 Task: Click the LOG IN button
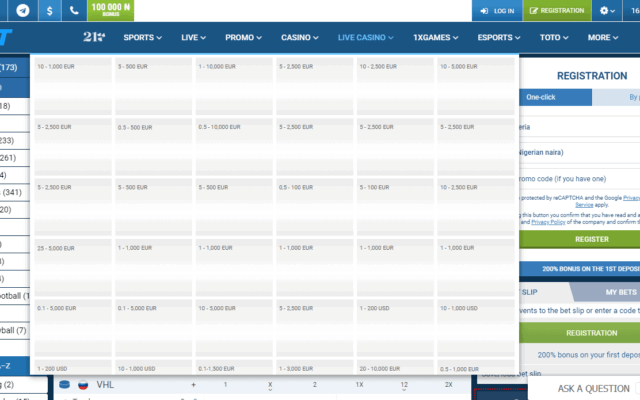click(497, 11)
